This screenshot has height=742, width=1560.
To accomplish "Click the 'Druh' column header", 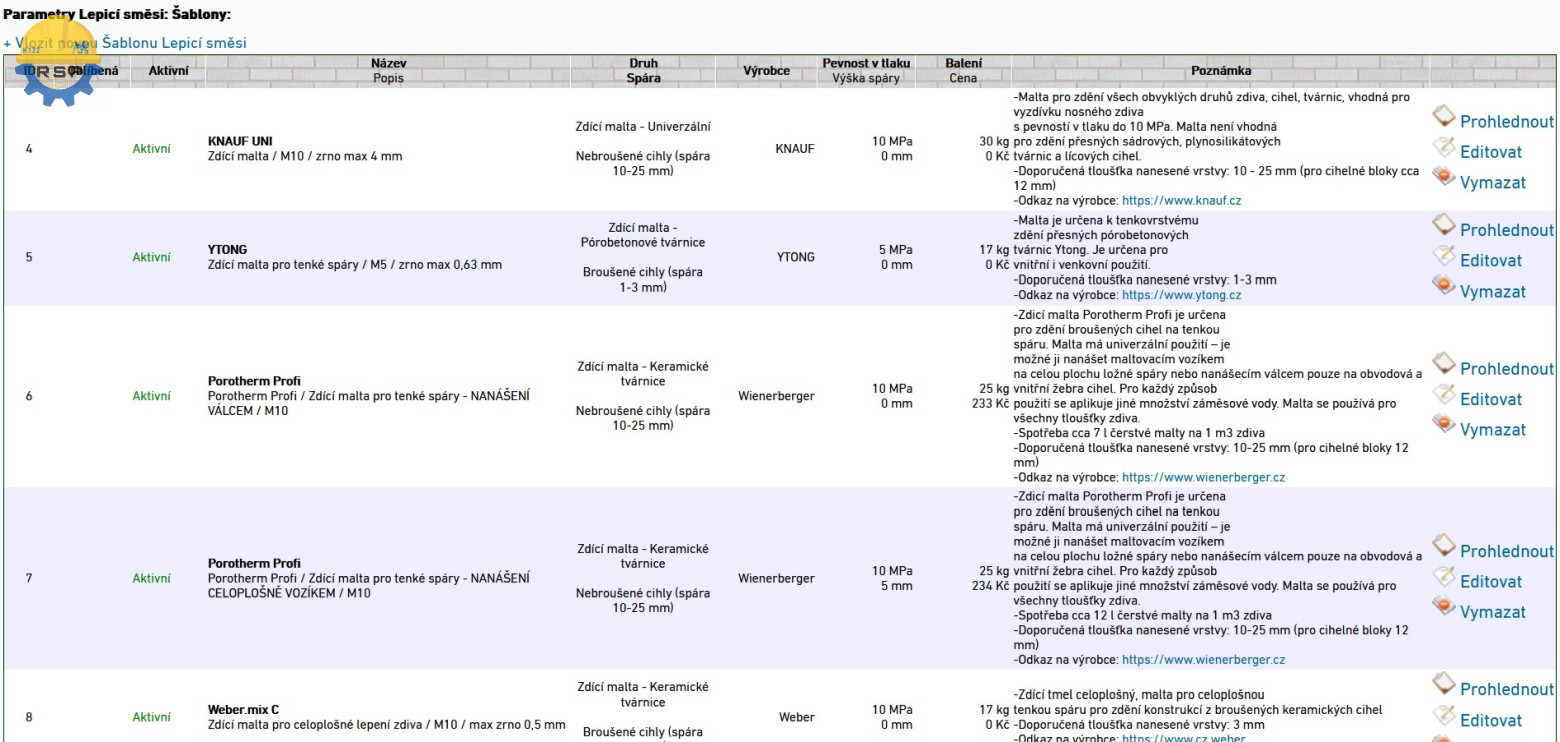I will click(x=644, y=63).
